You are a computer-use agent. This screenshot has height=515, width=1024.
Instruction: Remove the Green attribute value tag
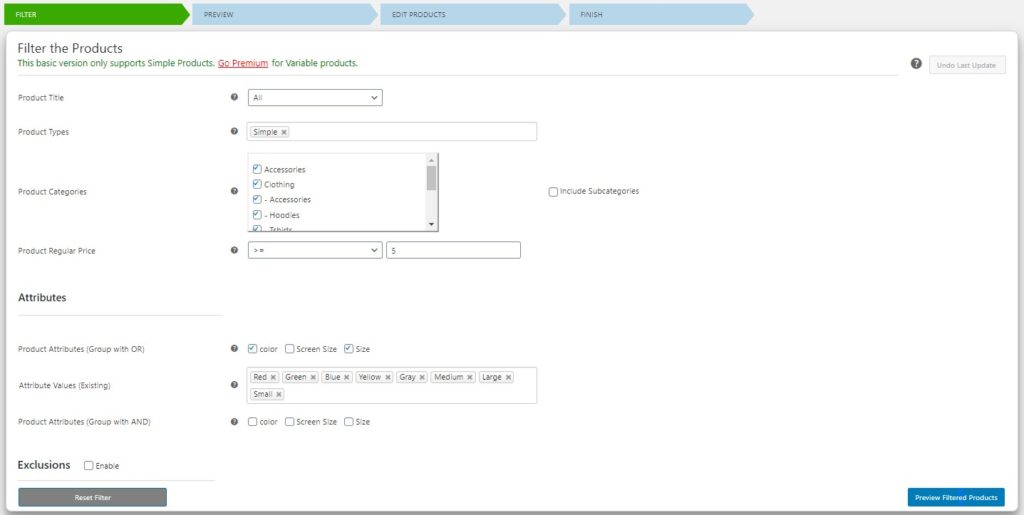[x=313, y=377]
